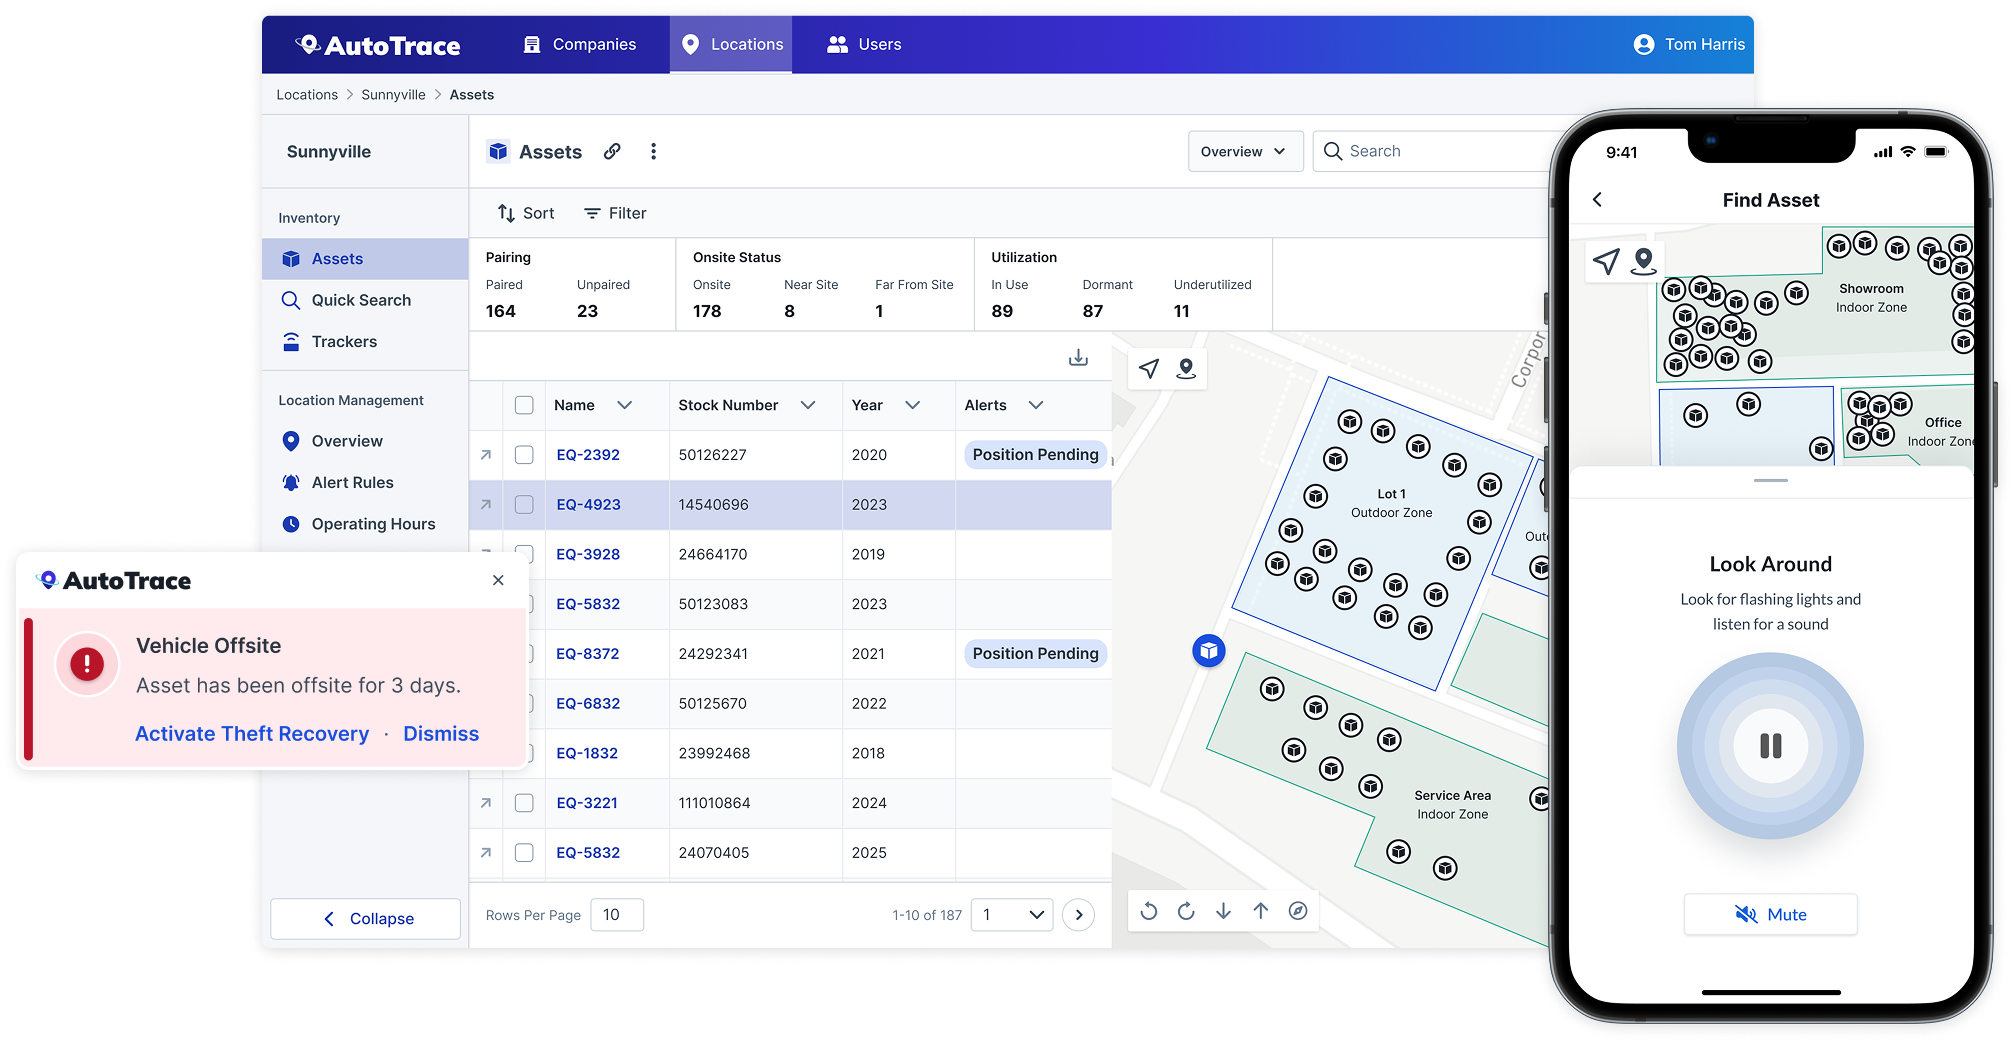Open the three-dot menu next to Assets
This screenshot has height=1042, width=2014.
tap(653, 151)
